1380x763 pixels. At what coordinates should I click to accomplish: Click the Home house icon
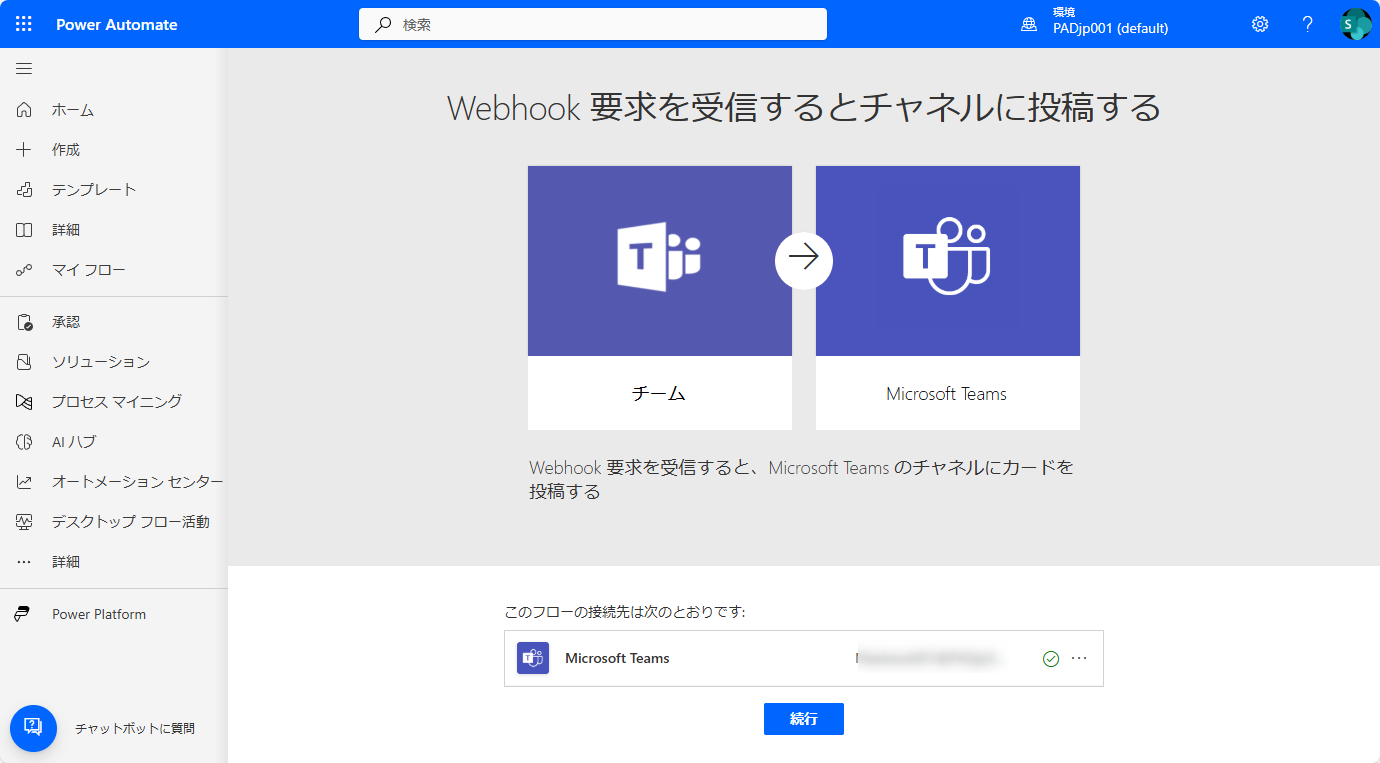[24, 110]
